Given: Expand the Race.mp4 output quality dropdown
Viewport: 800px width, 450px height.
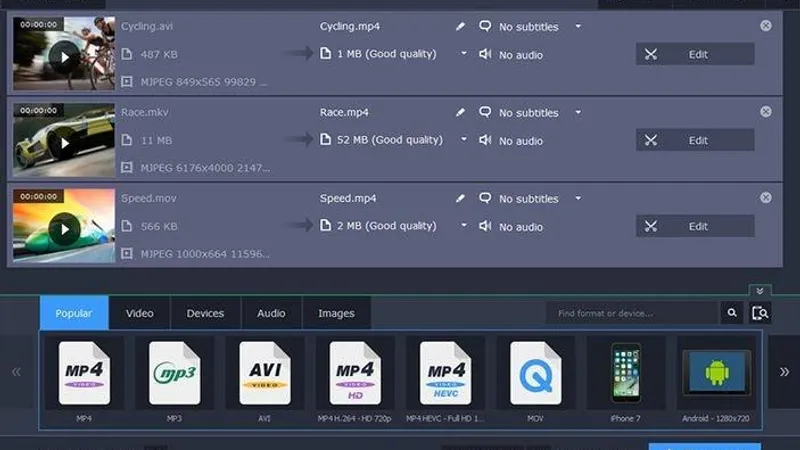Looking at the screenshot, I should [x=464, y=140].
